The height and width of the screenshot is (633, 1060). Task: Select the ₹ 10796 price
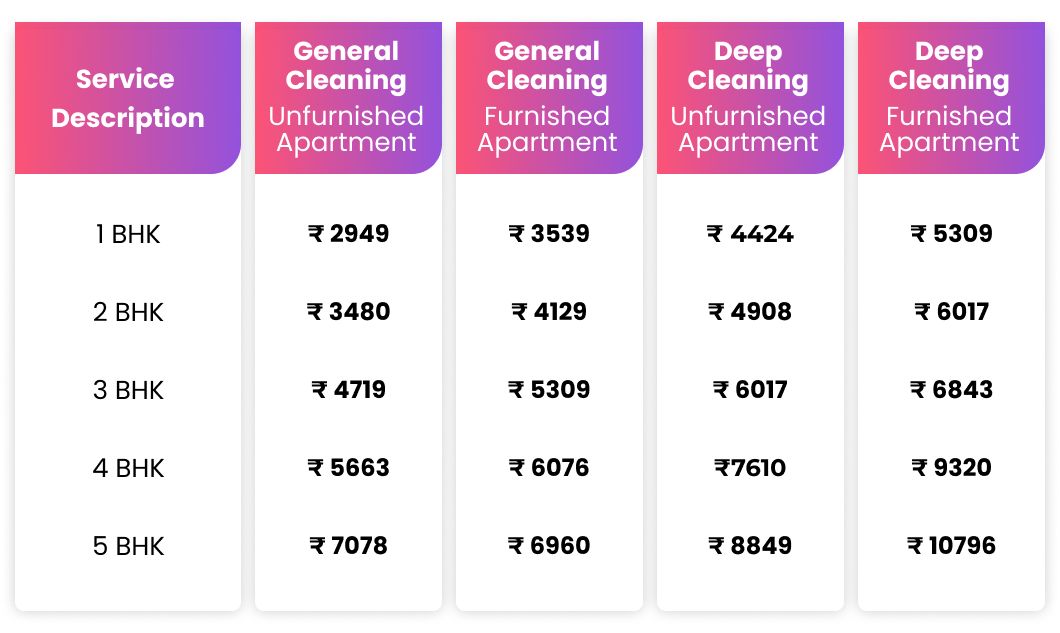point(951,546)
